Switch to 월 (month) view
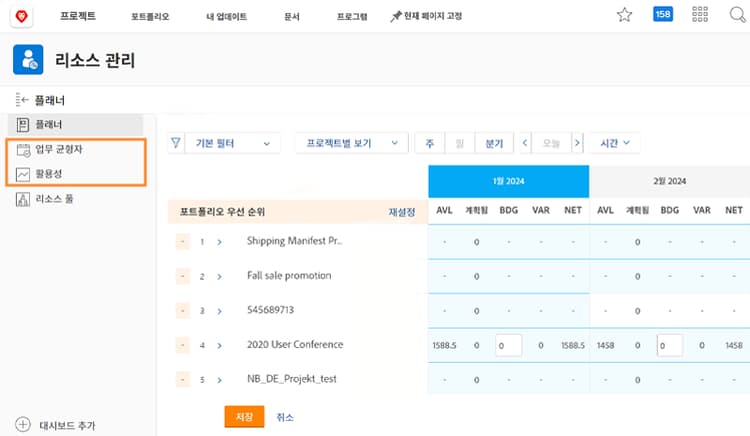The height and width of the screenshot is (436, 750). coord(460,143)
